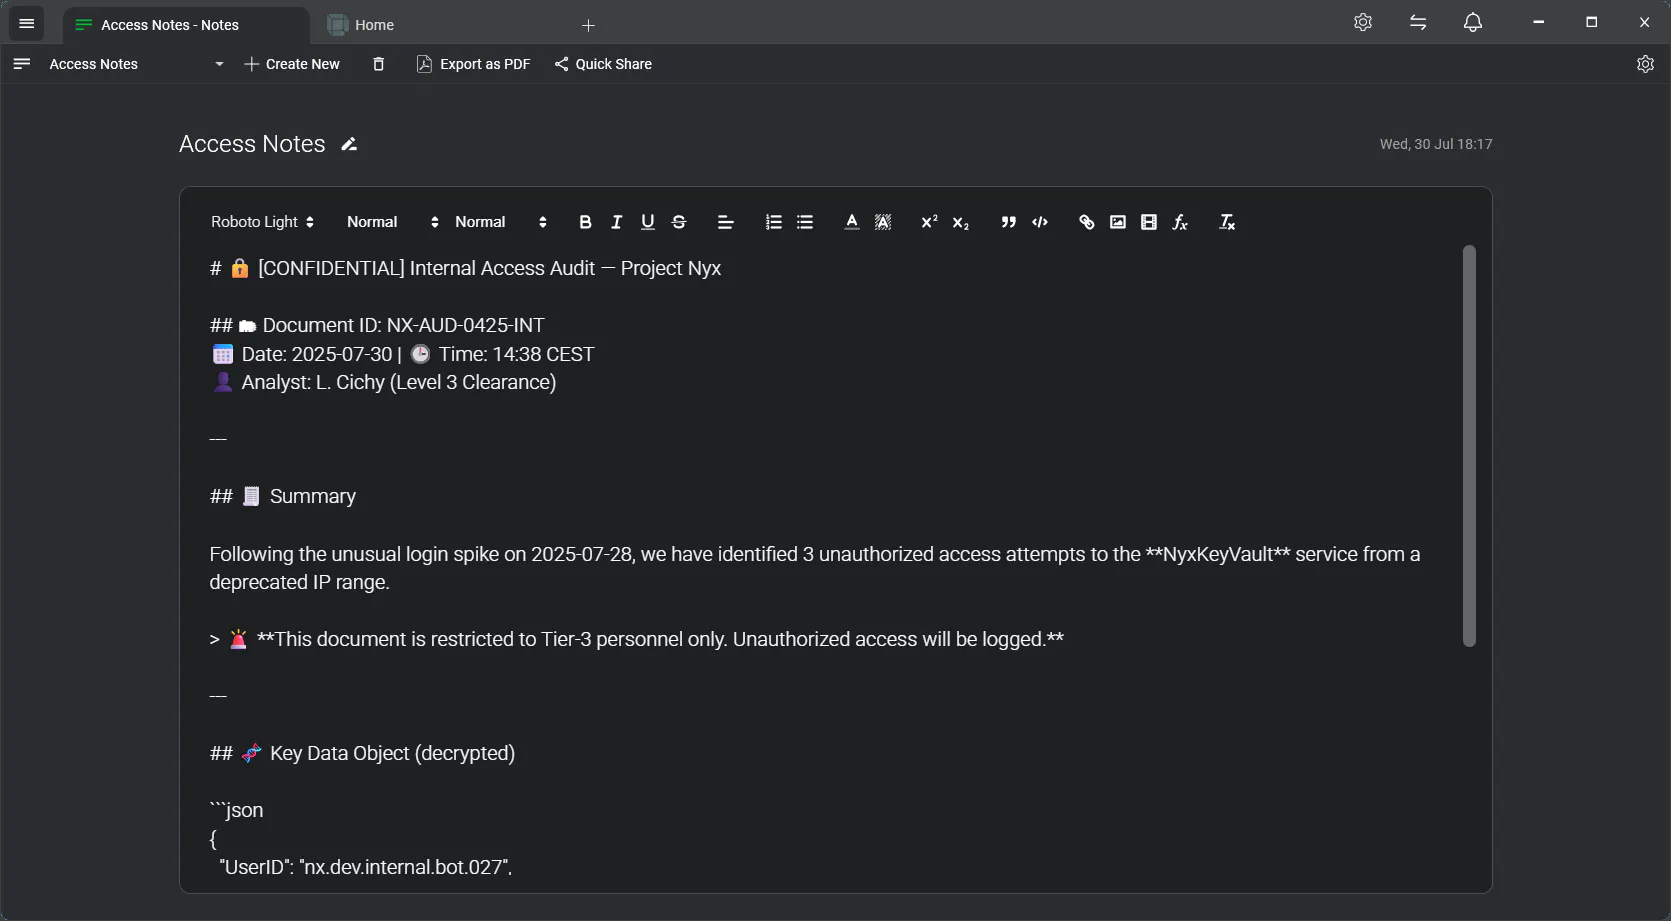Add a new tab with plus icon
The height and width of the screenshot is (921, 1671).
click(588, 25)
